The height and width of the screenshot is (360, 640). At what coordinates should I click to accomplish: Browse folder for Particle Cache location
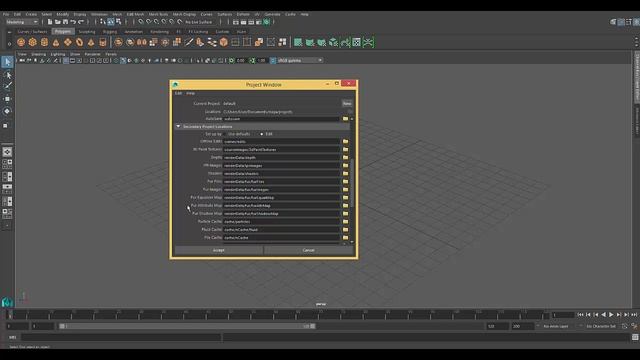coord(345,222)
